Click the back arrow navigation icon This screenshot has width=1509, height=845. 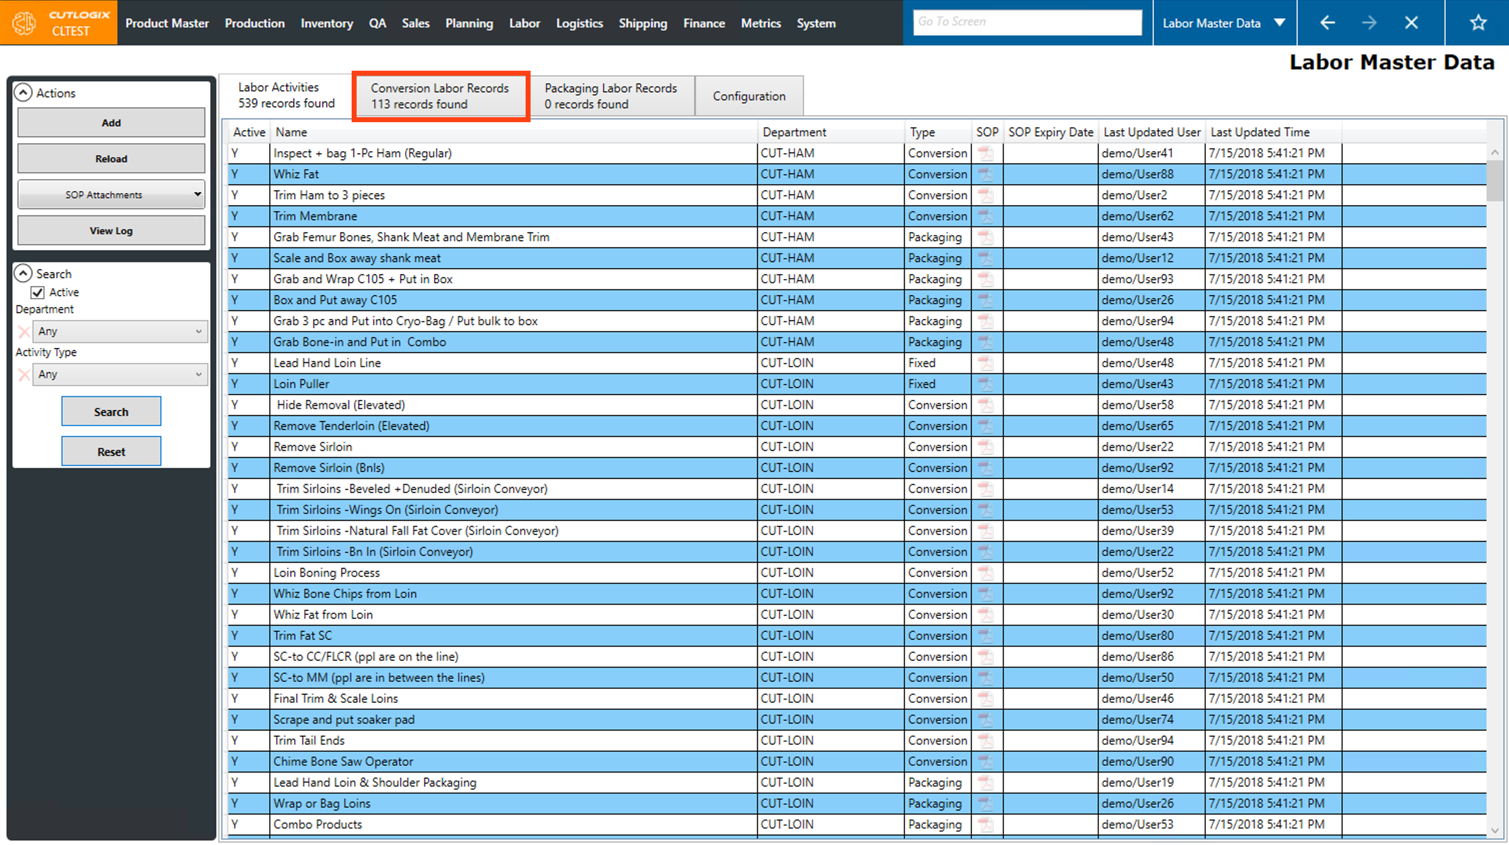pos(1327,22)
